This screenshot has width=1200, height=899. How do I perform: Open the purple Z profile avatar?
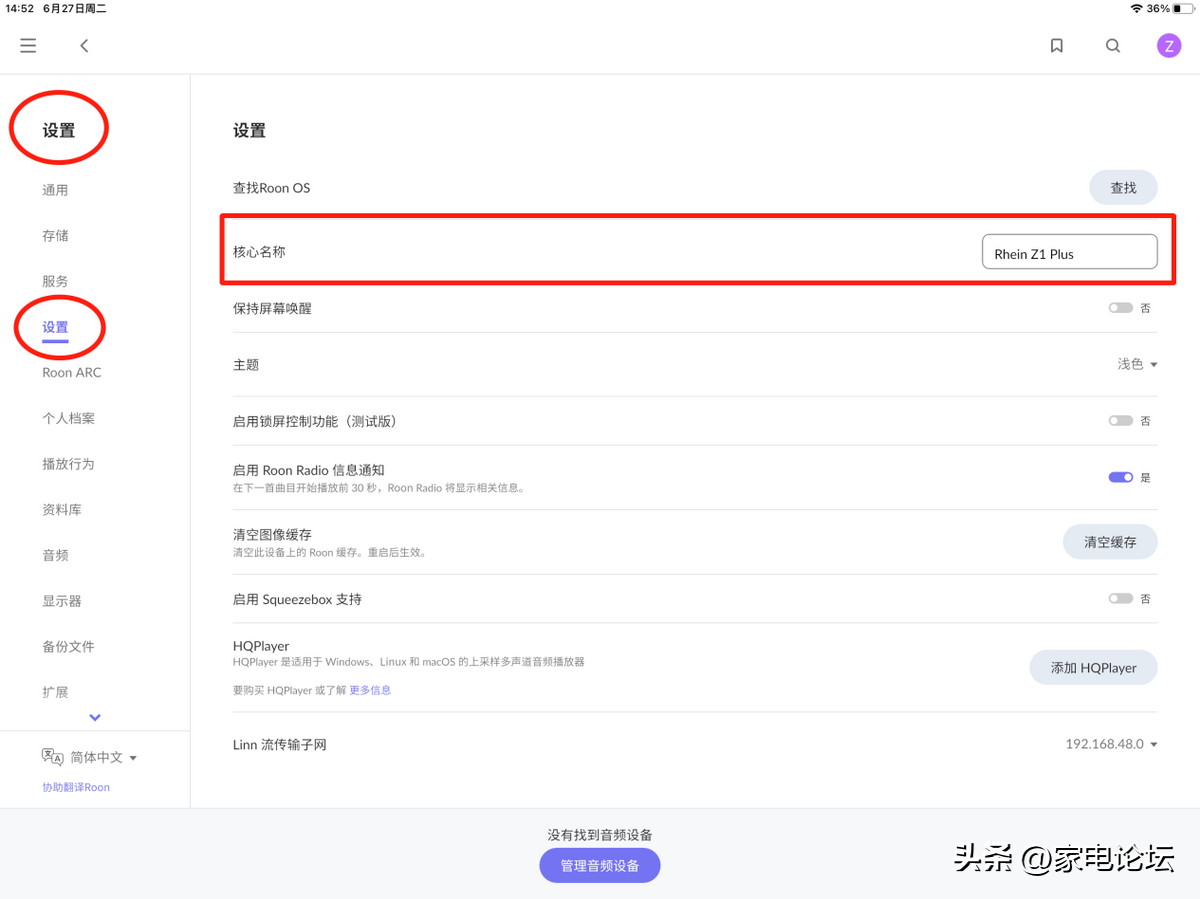click(x=1168, y=46)
